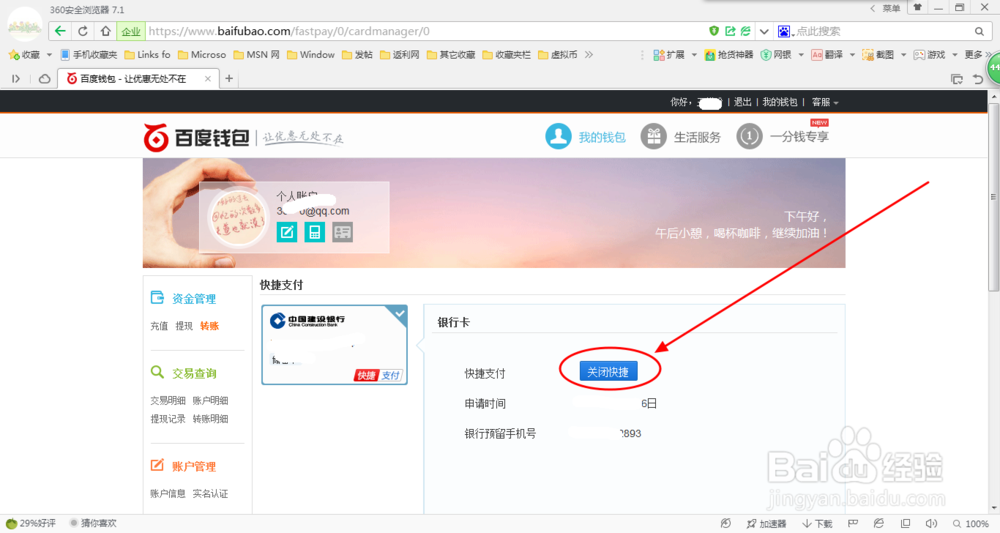Close the 百度钱包 browser tab

pyautogui.click(x=207, y=78)
